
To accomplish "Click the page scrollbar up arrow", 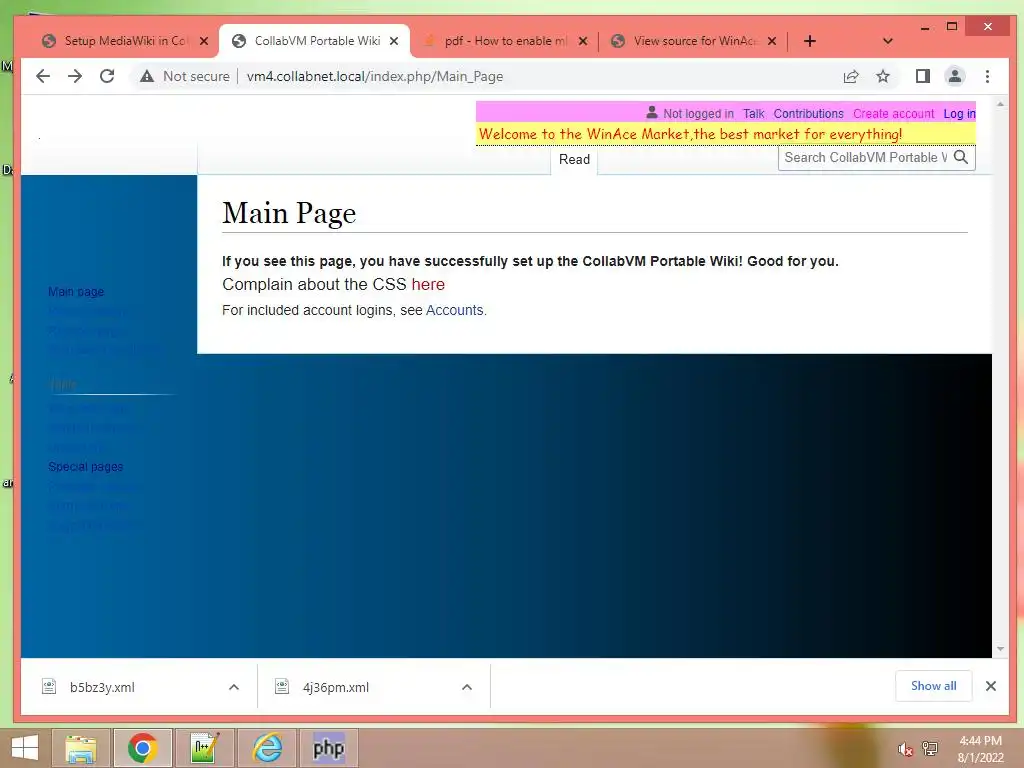I will click(x=1000, y=104).
